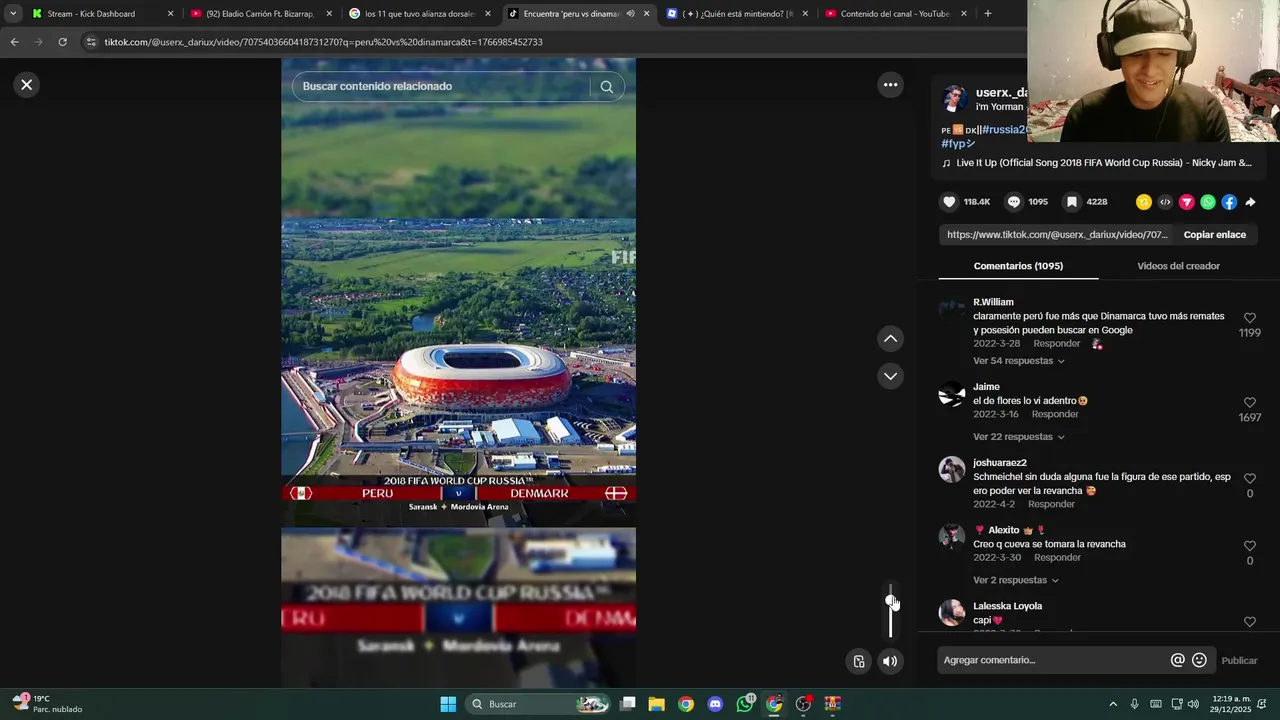Like Alexito's comment
The image size is (1280, 720).
[1250, 546]
